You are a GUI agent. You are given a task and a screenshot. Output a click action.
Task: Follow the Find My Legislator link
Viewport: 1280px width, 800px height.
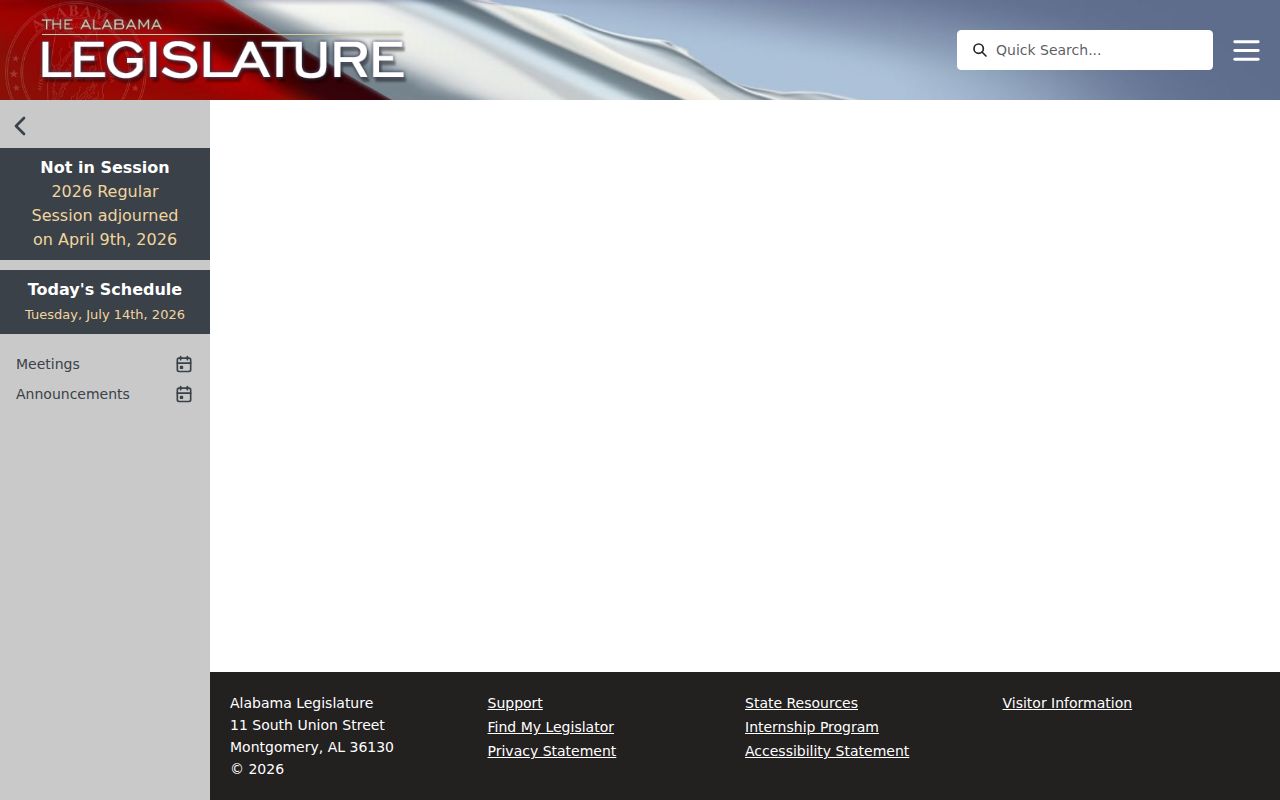(x=551, y=727)
